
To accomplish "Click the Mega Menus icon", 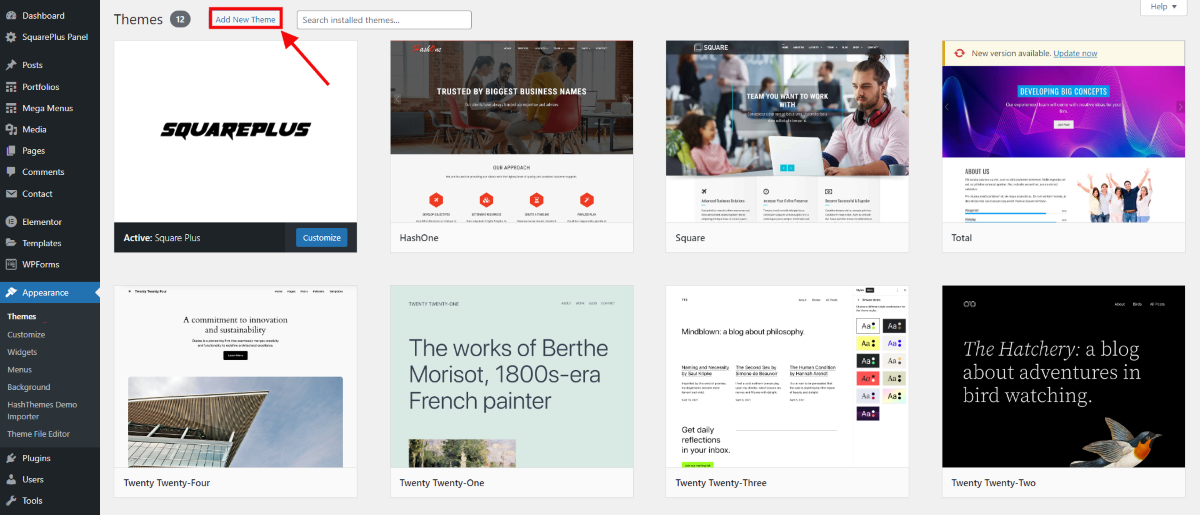I will (x=10, y=108).
